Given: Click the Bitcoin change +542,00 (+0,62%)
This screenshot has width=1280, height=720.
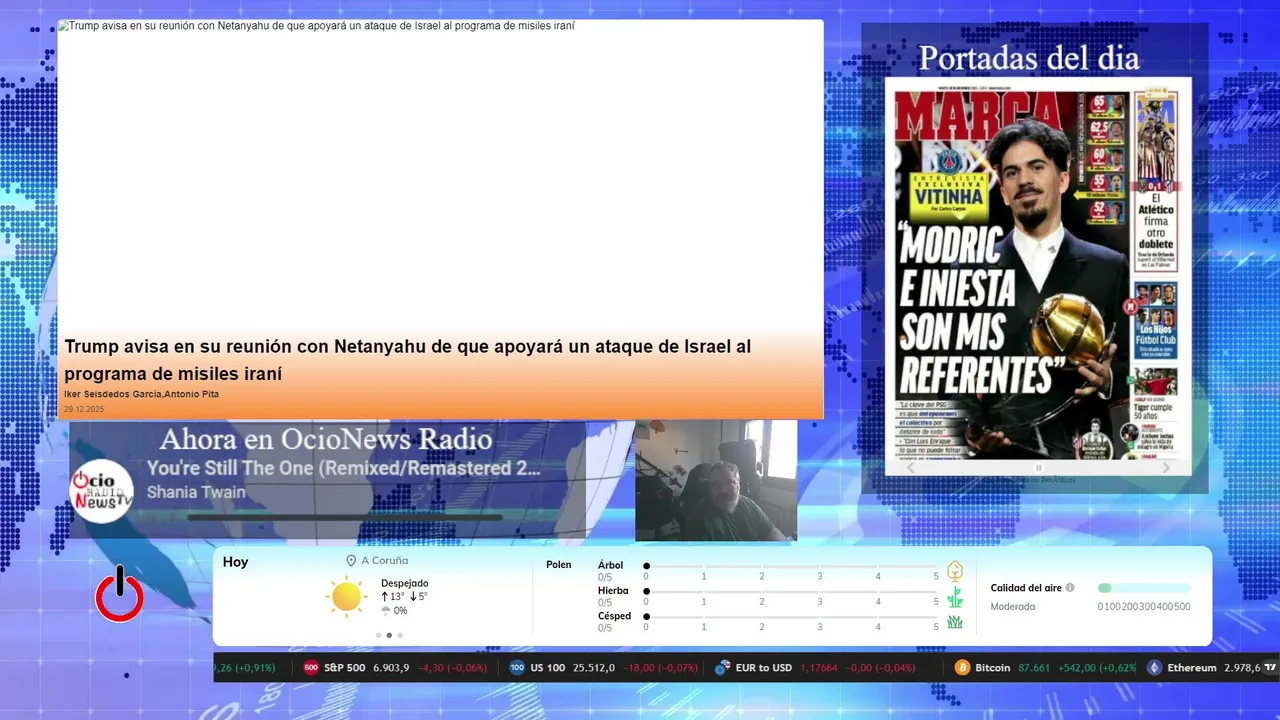Looking at the screenshot, I should 1097,668.
